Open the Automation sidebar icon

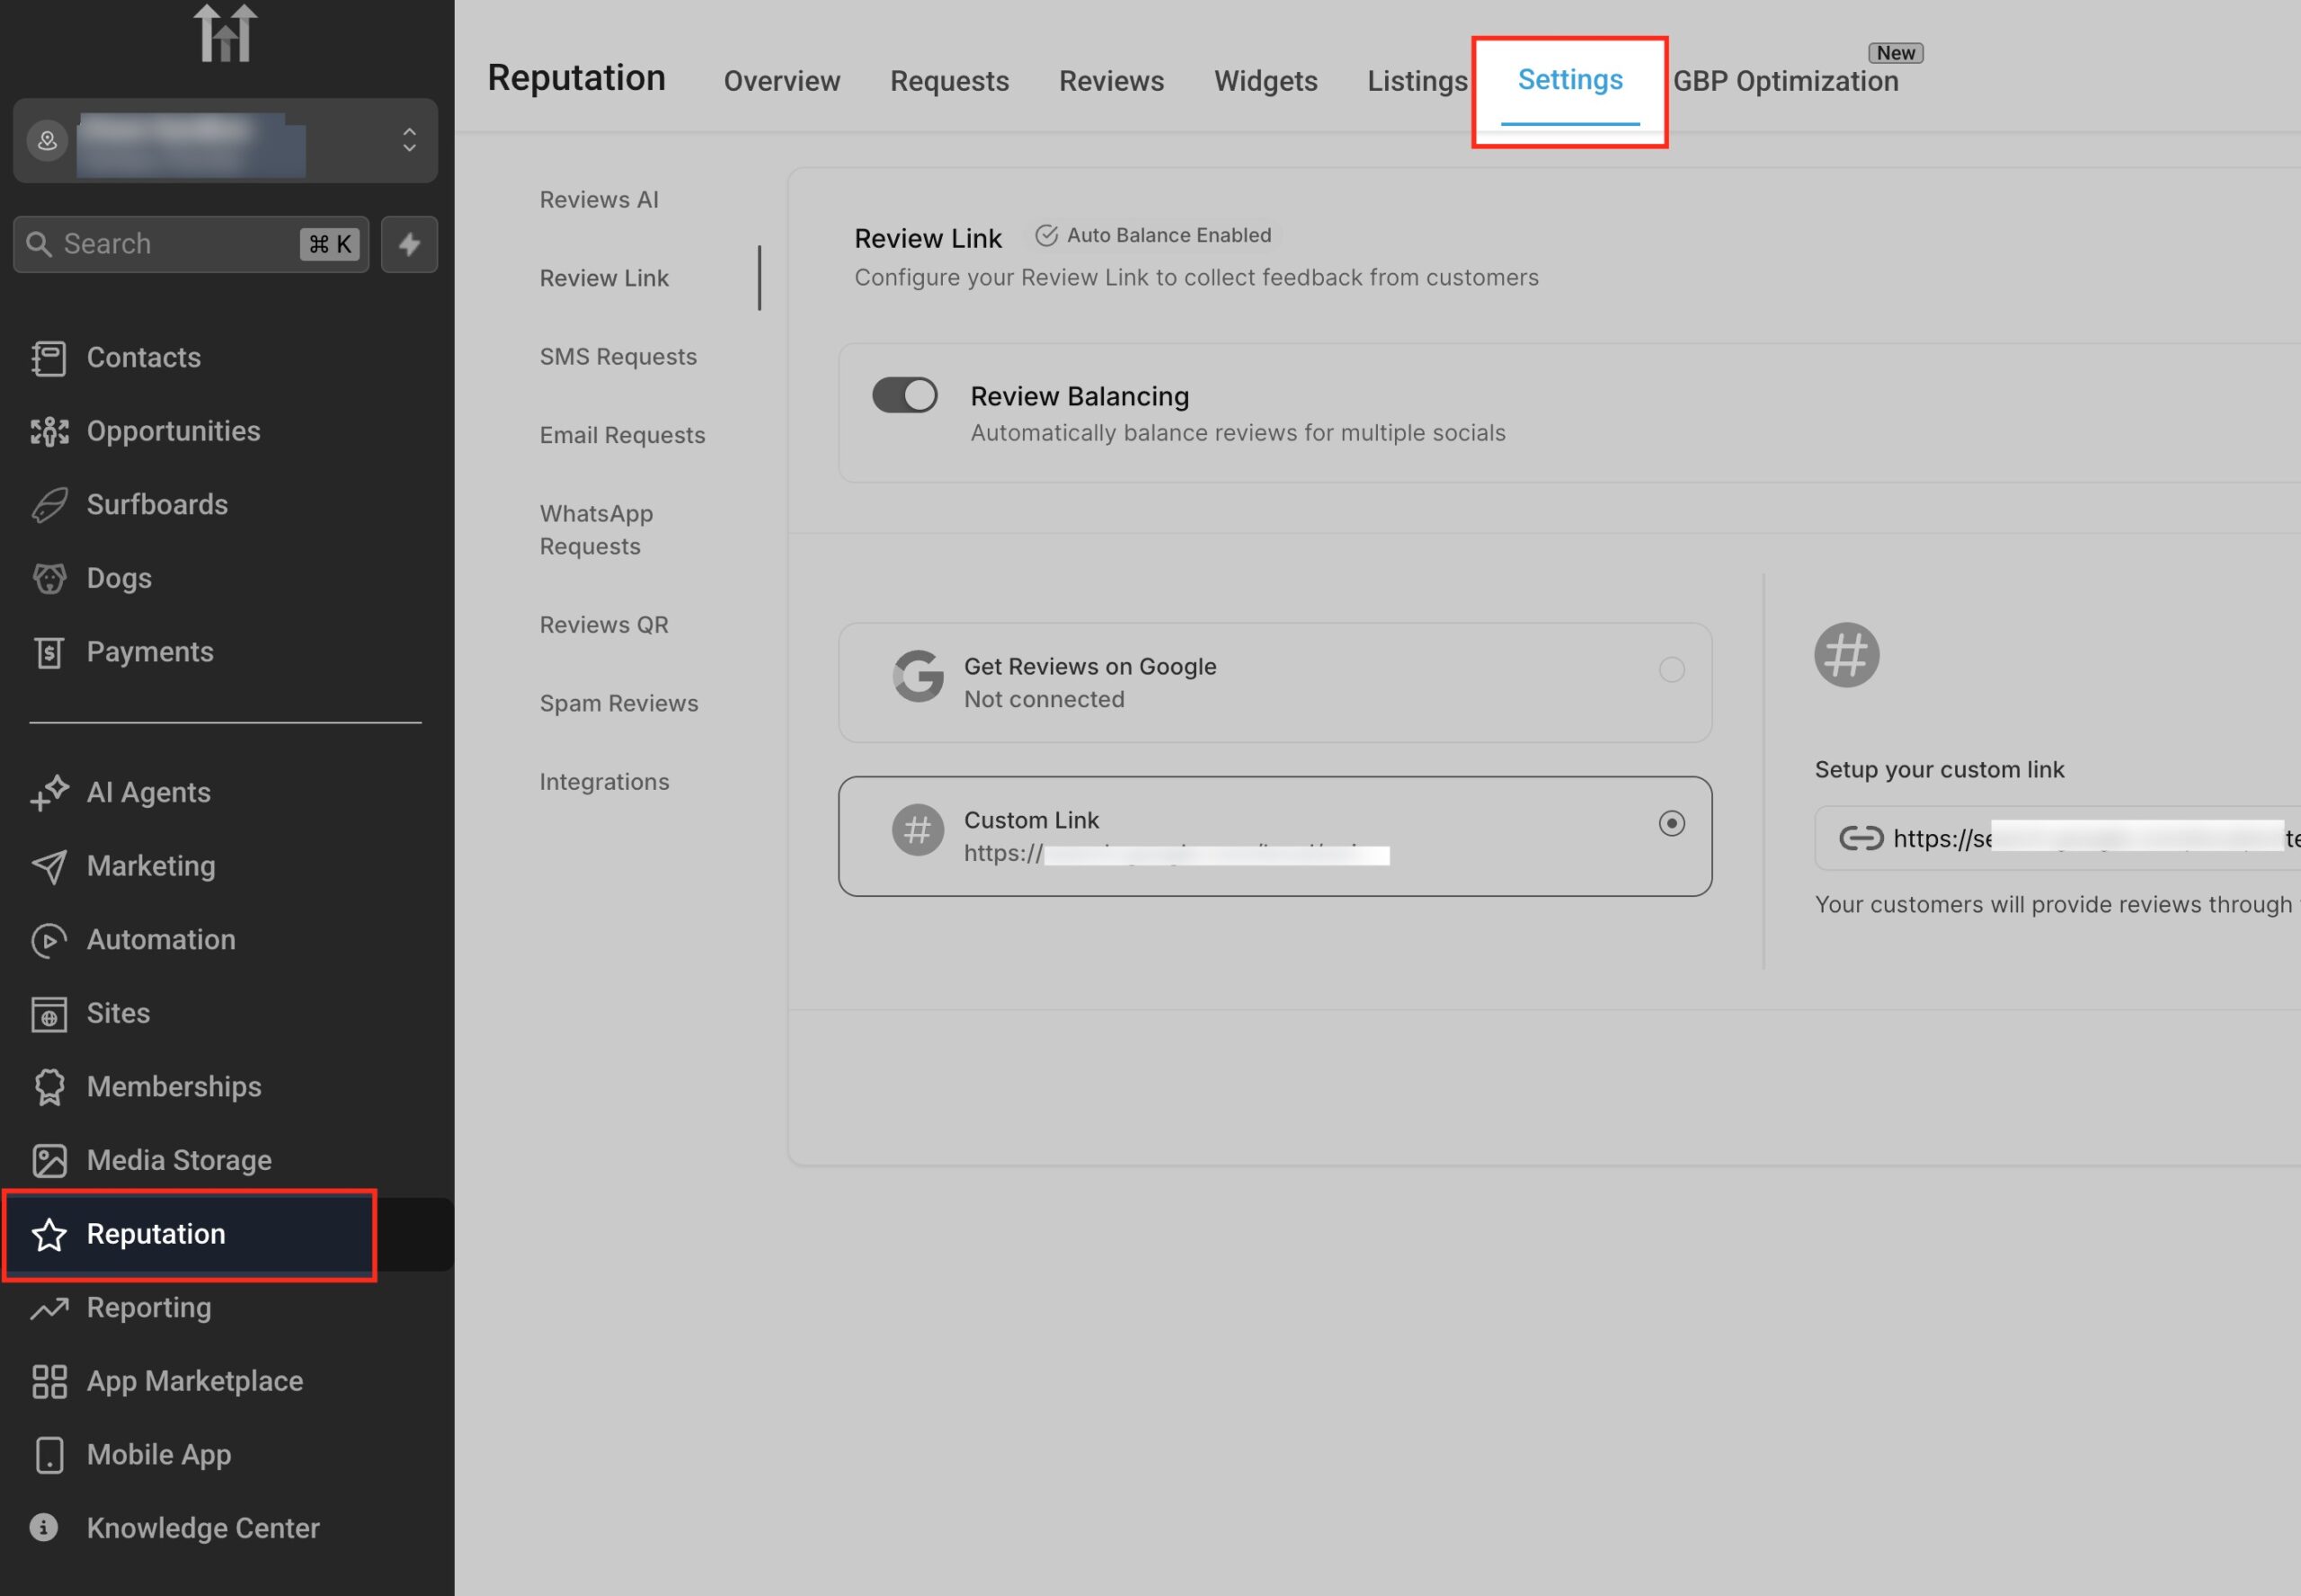49,939
